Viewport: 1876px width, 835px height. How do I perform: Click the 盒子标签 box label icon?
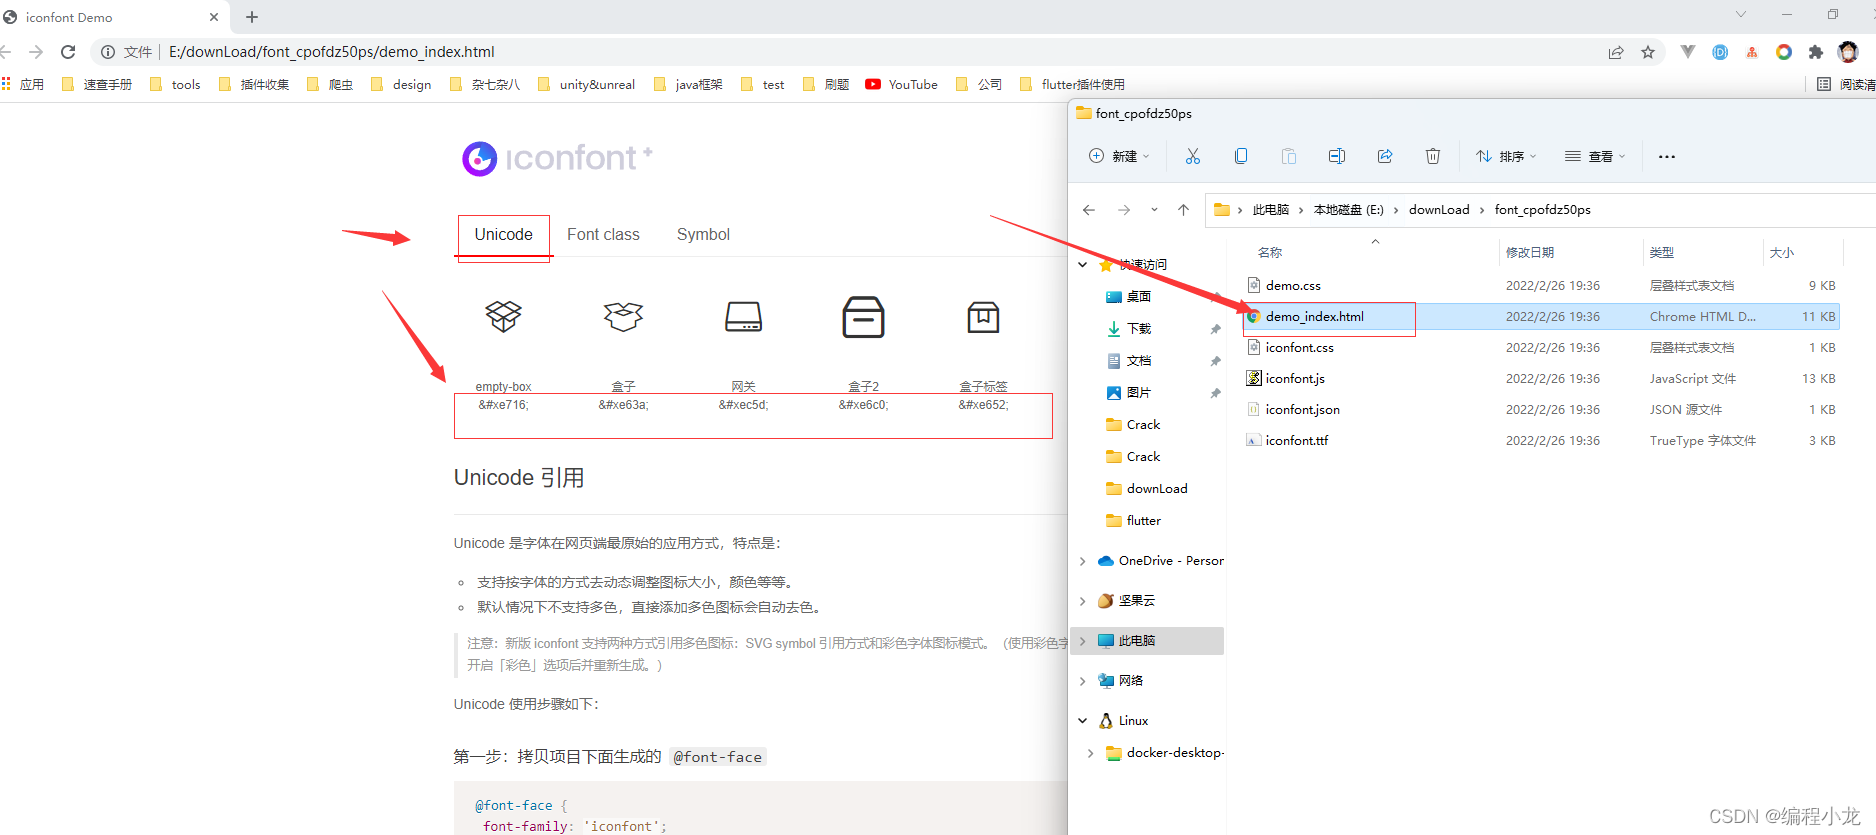coord(983,317)
